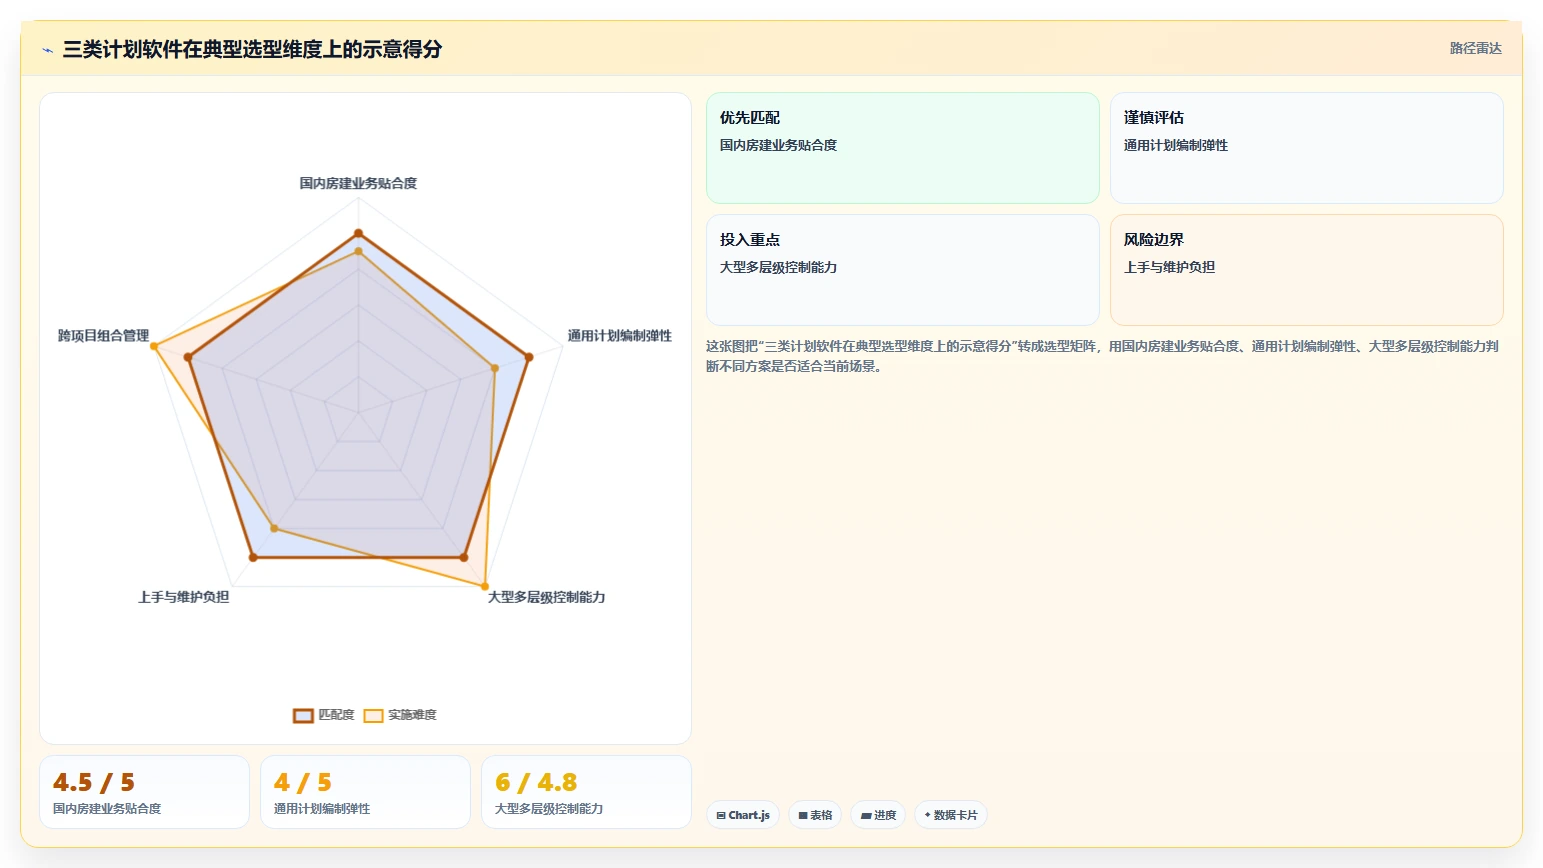Open the 风险边界 card
This screenshot has height=868, width=1543.
click(1307, 270)
